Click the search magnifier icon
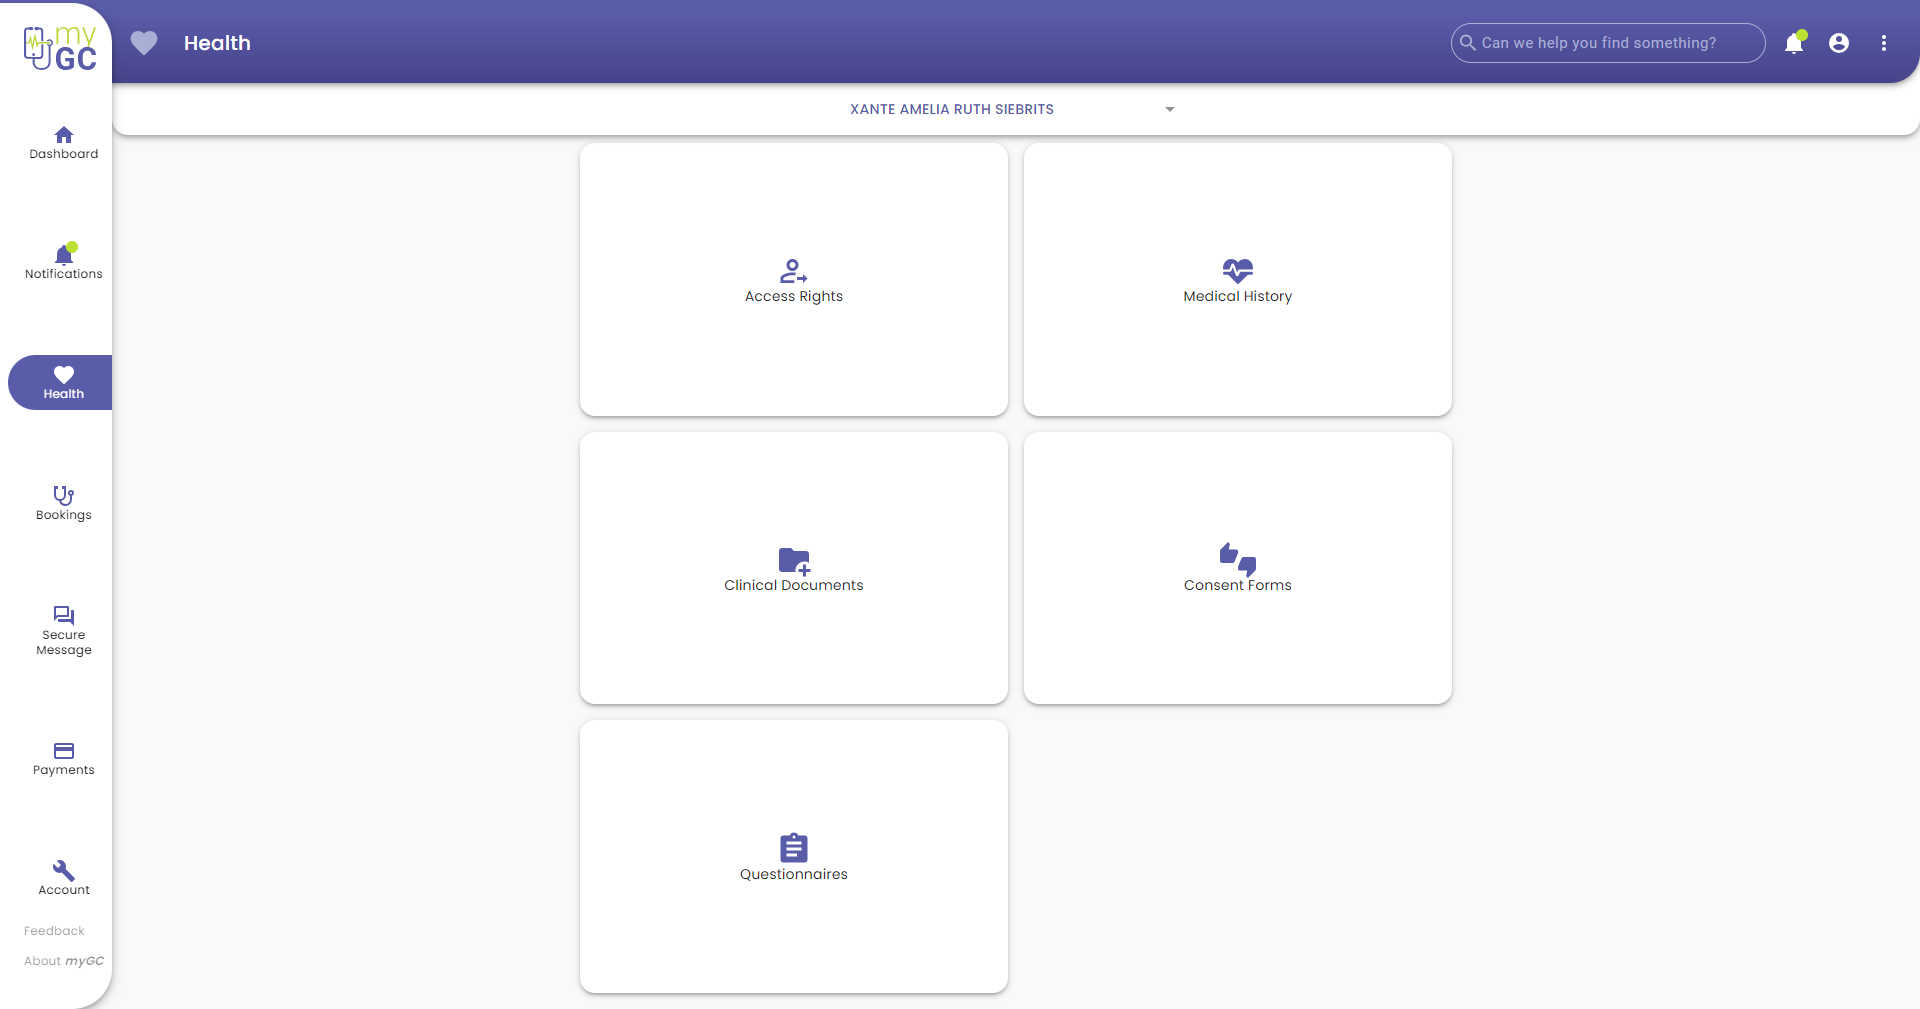Viewport: 1920px width, 1009px height. (1467, 43)
